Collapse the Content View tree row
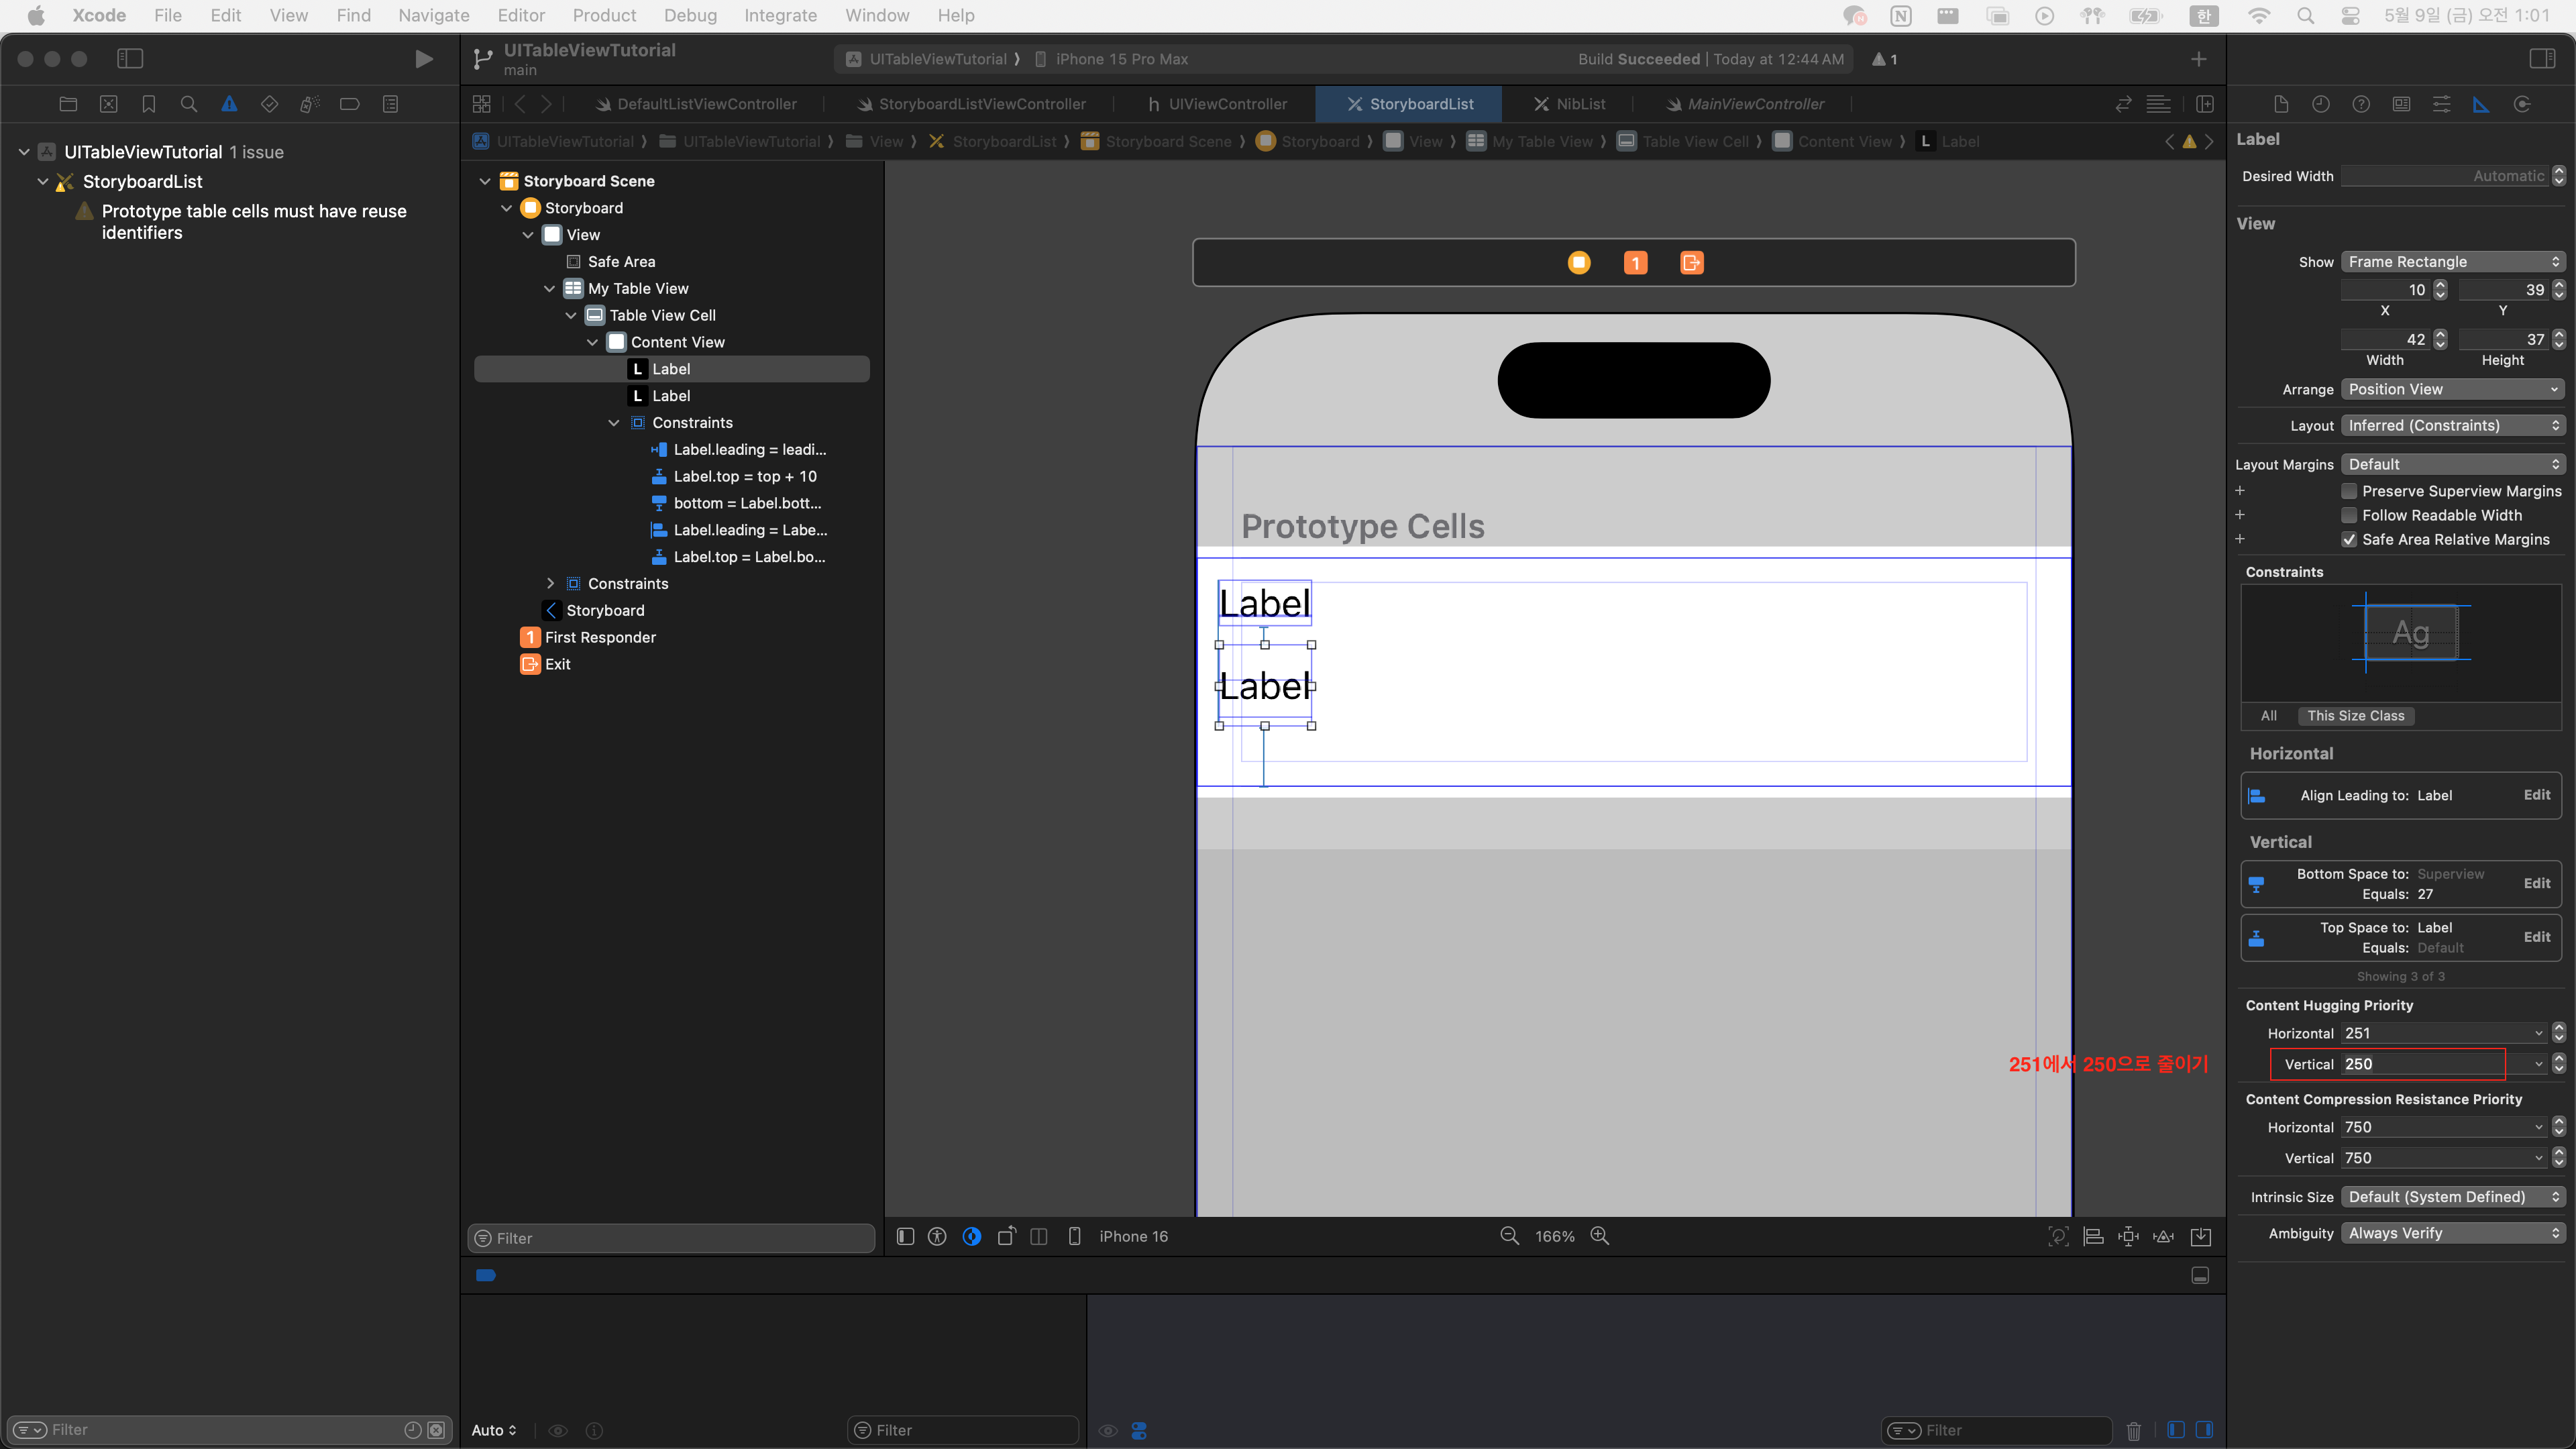 tap(592, 342)
